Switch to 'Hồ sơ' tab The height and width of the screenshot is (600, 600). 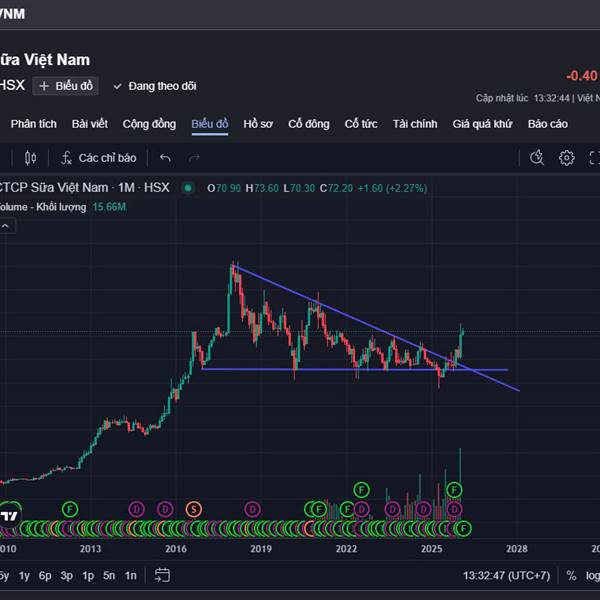(x=258, y=124)
